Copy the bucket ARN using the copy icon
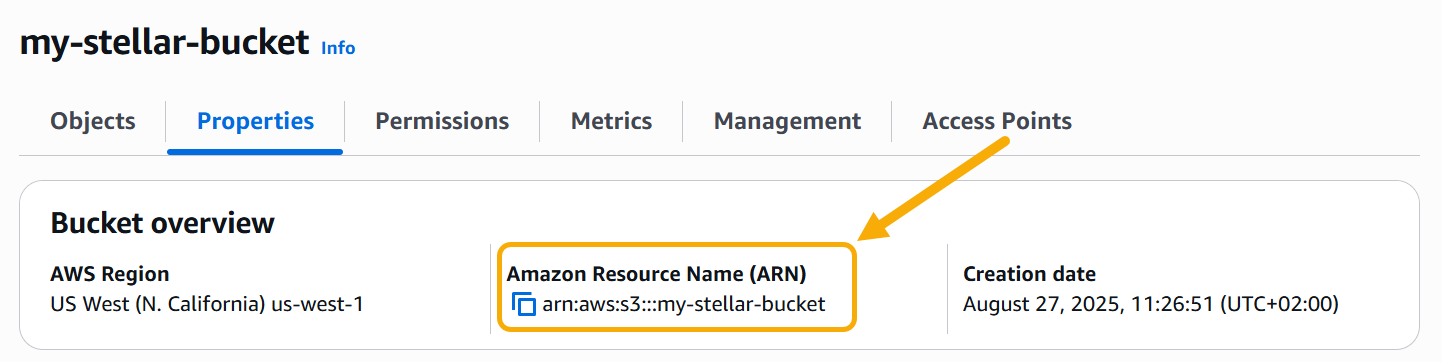The image size is (1442, 362). coord(524,304)
